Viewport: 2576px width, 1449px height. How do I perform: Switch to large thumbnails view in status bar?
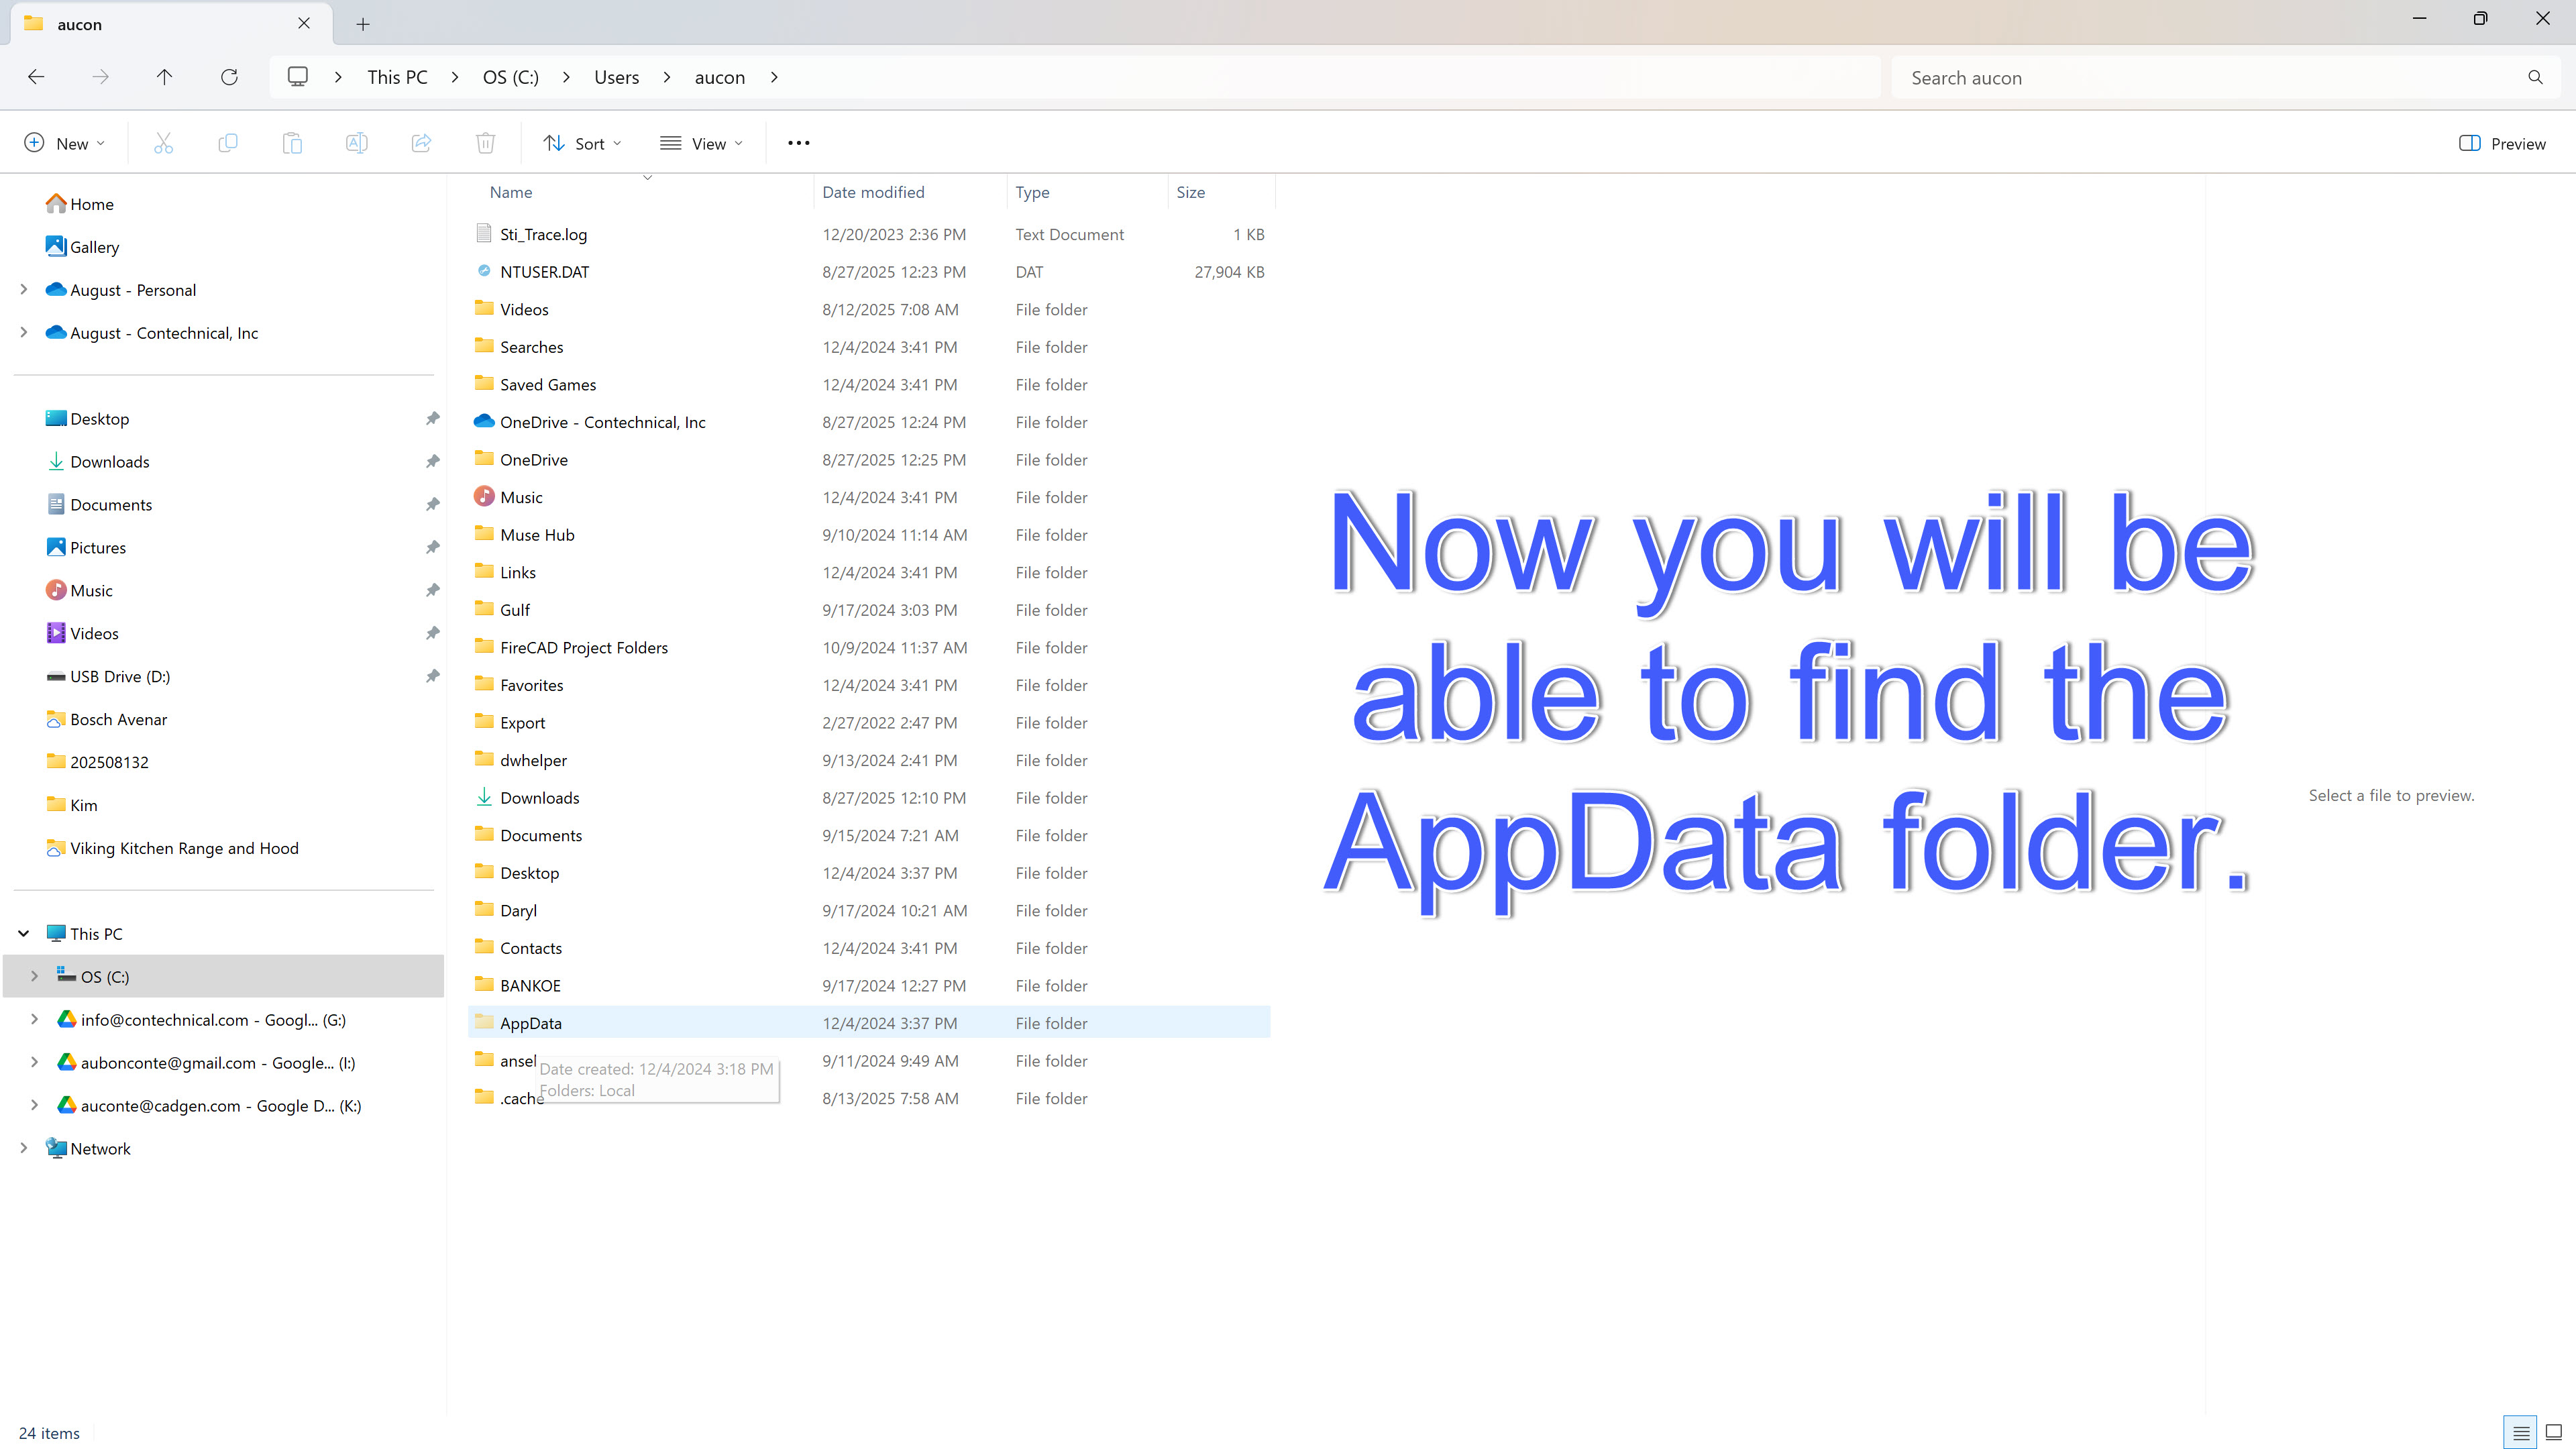click(2554, 1432)
